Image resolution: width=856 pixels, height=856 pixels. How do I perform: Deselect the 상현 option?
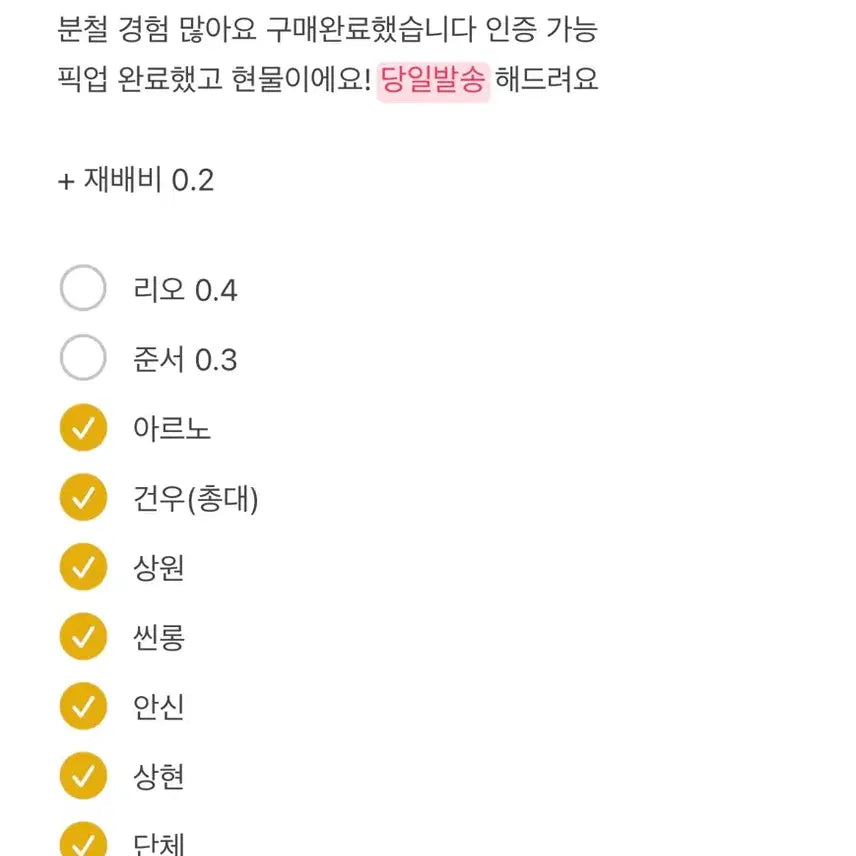click(x=83, y=776)
